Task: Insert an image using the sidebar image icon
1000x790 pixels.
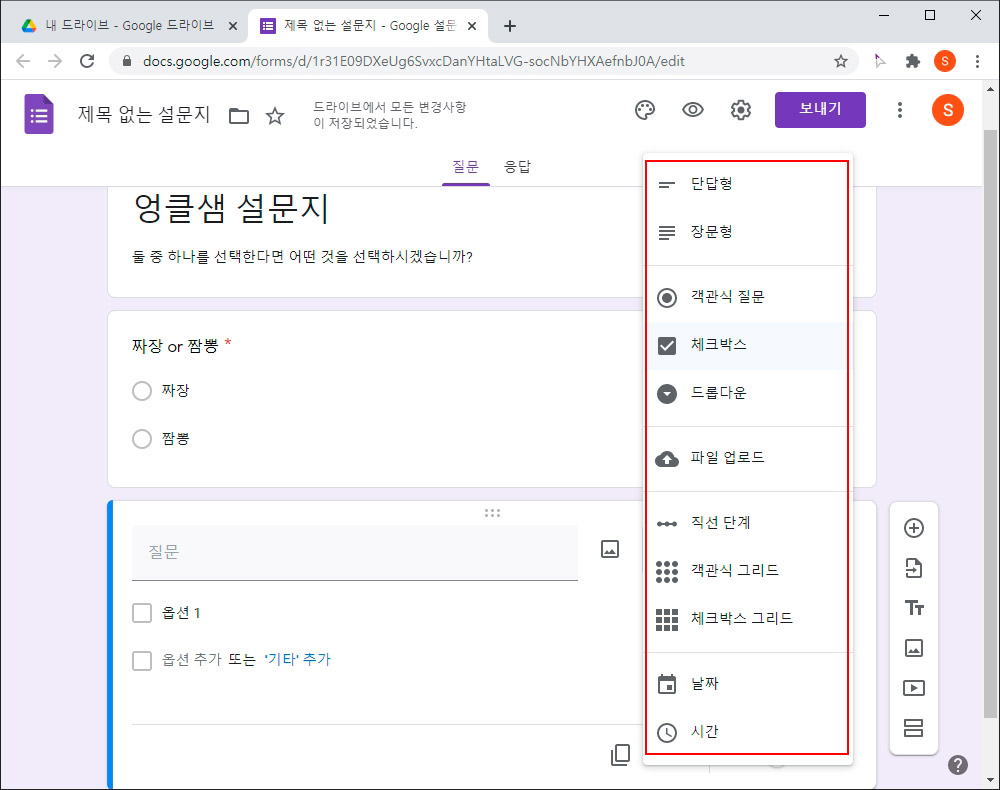Action: click(x=914, y=648)
